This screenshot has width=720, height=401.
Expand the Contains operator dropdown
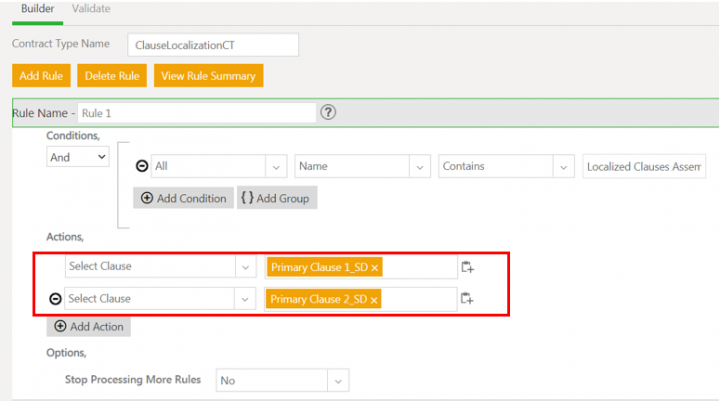tap(565, 167)
